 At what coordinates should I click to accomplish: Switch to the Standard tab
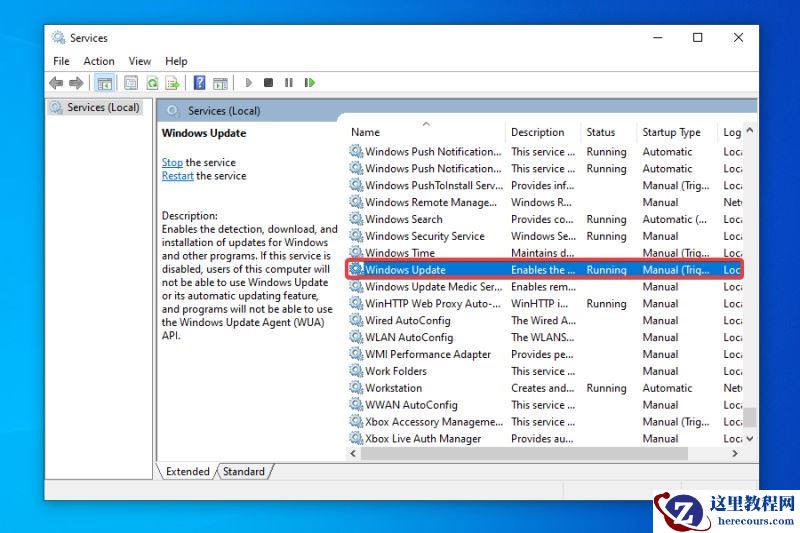(x=244, y=471)
